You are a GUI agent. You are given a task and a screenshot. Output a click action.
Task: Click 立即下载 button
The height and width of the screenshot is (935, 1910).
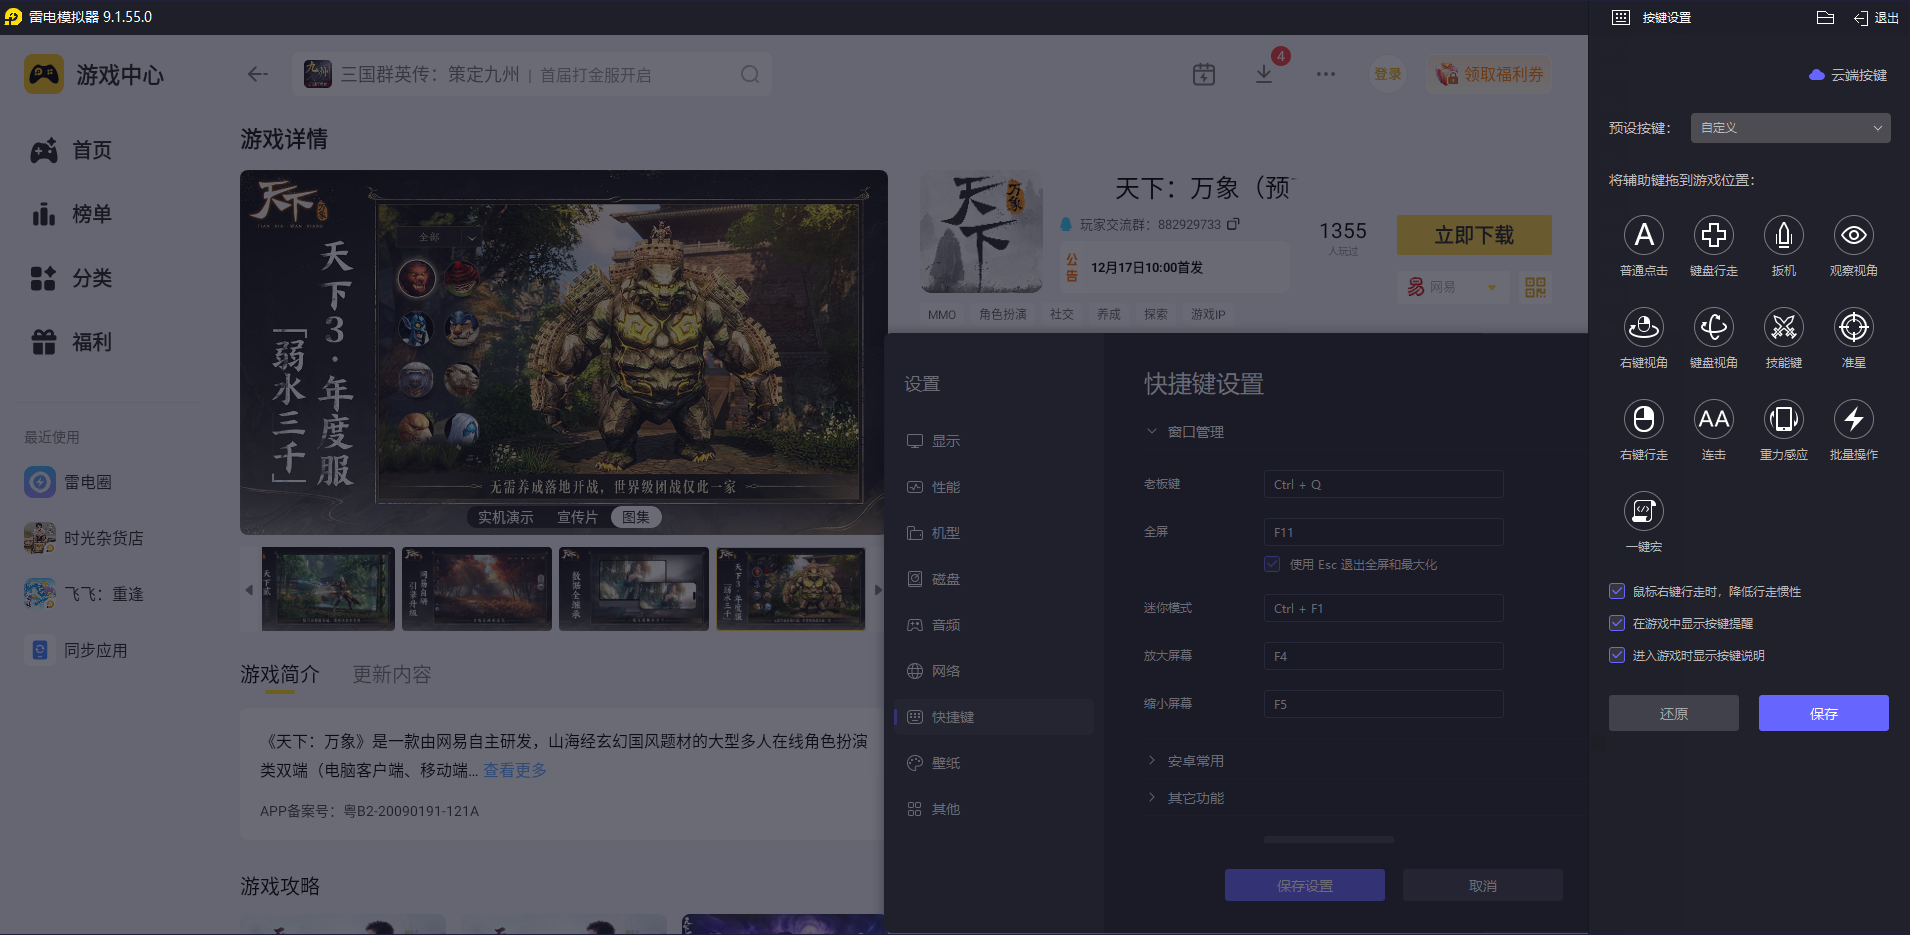(x=1474, y=235)
